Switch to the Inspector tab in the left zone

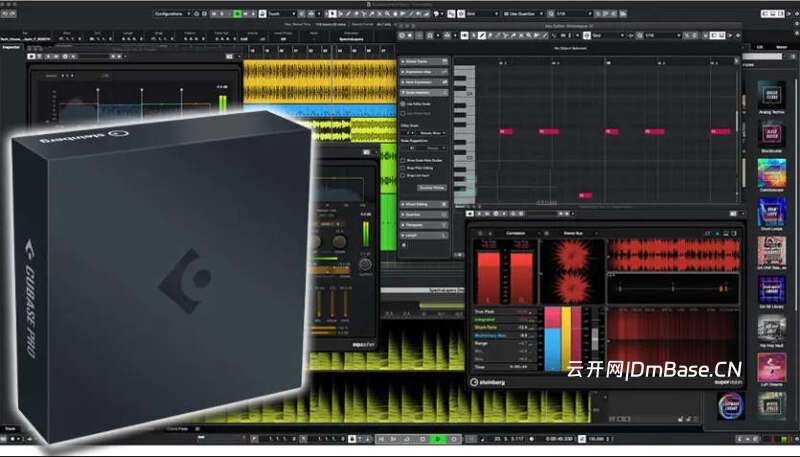click(x=11, y=47)
